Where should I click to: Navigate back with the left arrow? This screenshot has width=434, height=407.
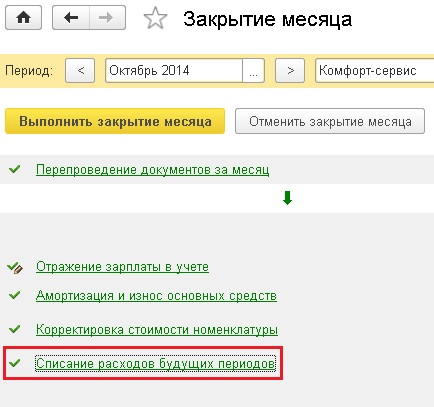pos(71,18)
